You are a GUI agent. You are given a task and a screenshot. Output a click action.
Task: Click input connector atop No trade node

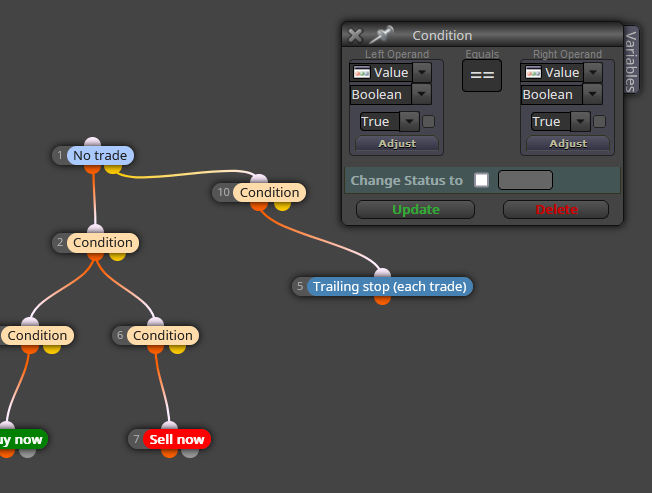click(92, 142)
